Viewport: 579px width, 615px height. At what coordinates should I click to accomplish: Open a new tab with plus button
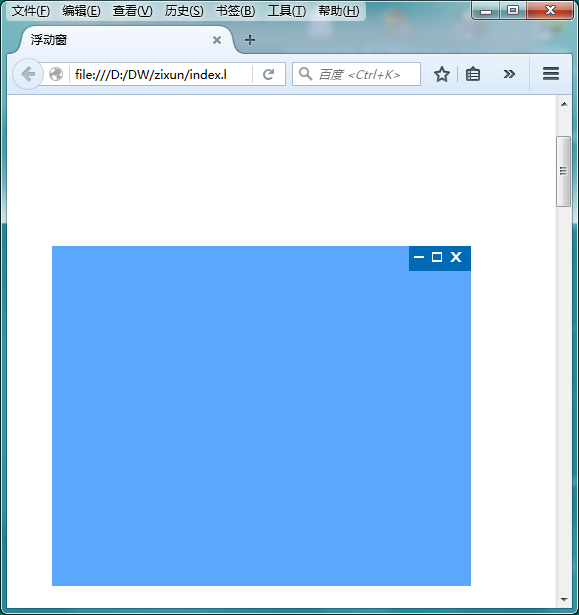[x=250, y=40]
